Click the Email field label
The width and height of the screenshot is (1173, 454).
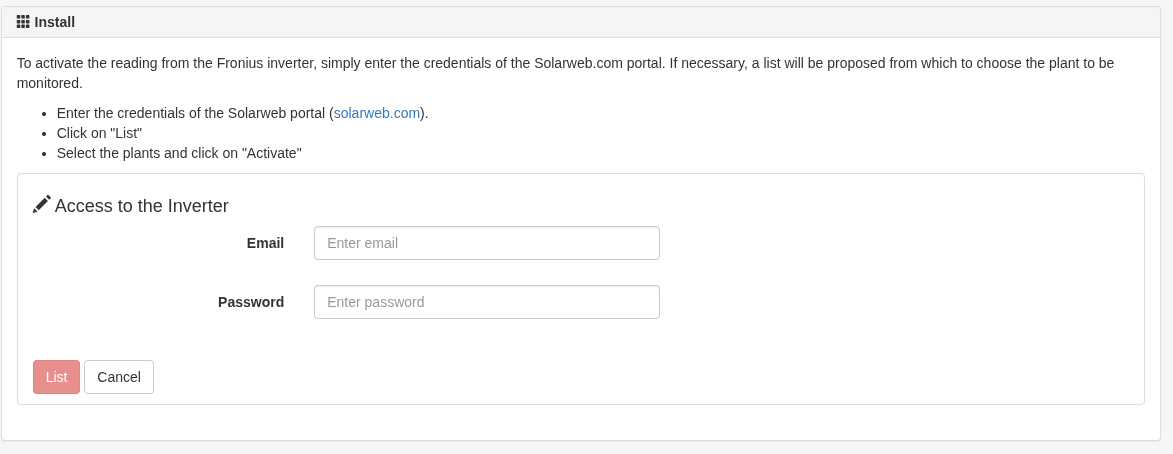(x=266, y=243)
